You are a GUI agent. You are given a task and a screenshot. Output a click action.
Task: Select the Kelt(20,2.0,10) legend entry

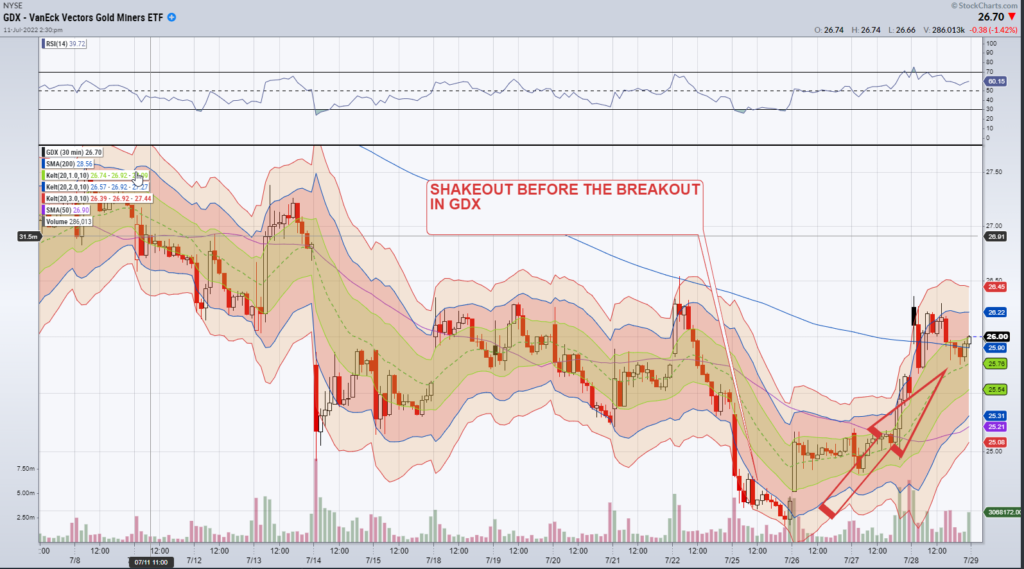tap(97, 187)
